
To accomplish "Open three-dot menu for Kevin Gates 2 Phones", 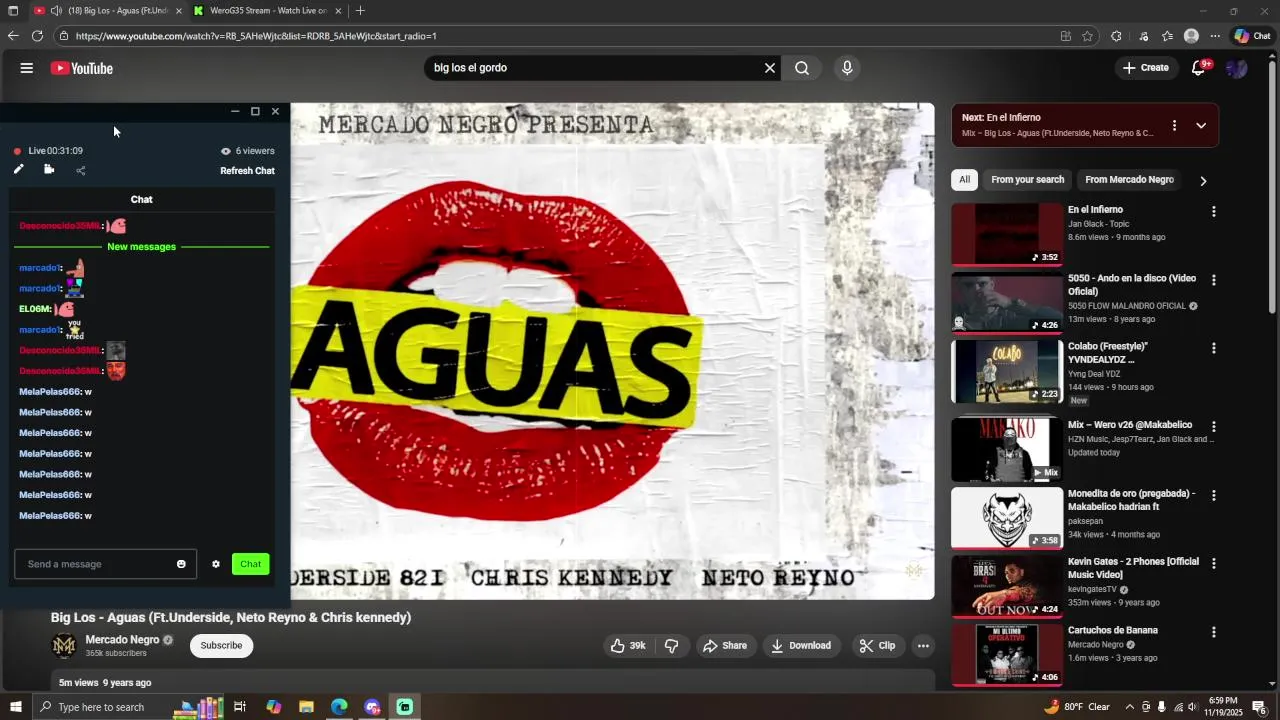I will point(1214,563).
